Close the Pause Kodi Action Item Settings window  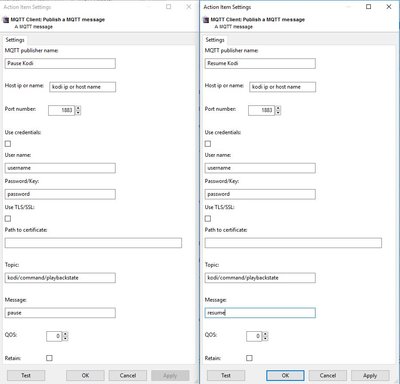(x=189, y=7)
